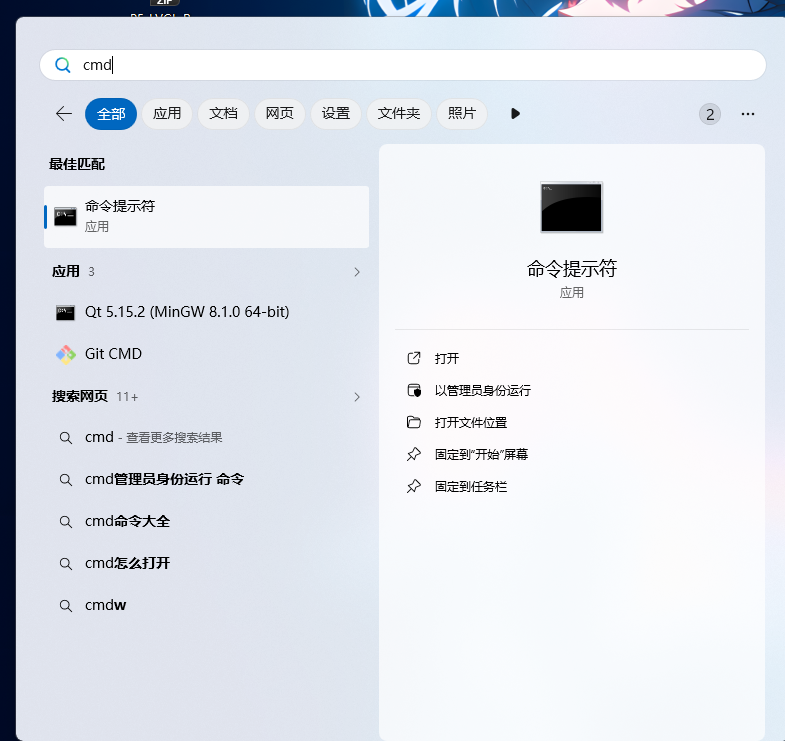785x741 pixels.
Task: Switch to the 设置 filter tab
Action: click(x=335, y=114)
